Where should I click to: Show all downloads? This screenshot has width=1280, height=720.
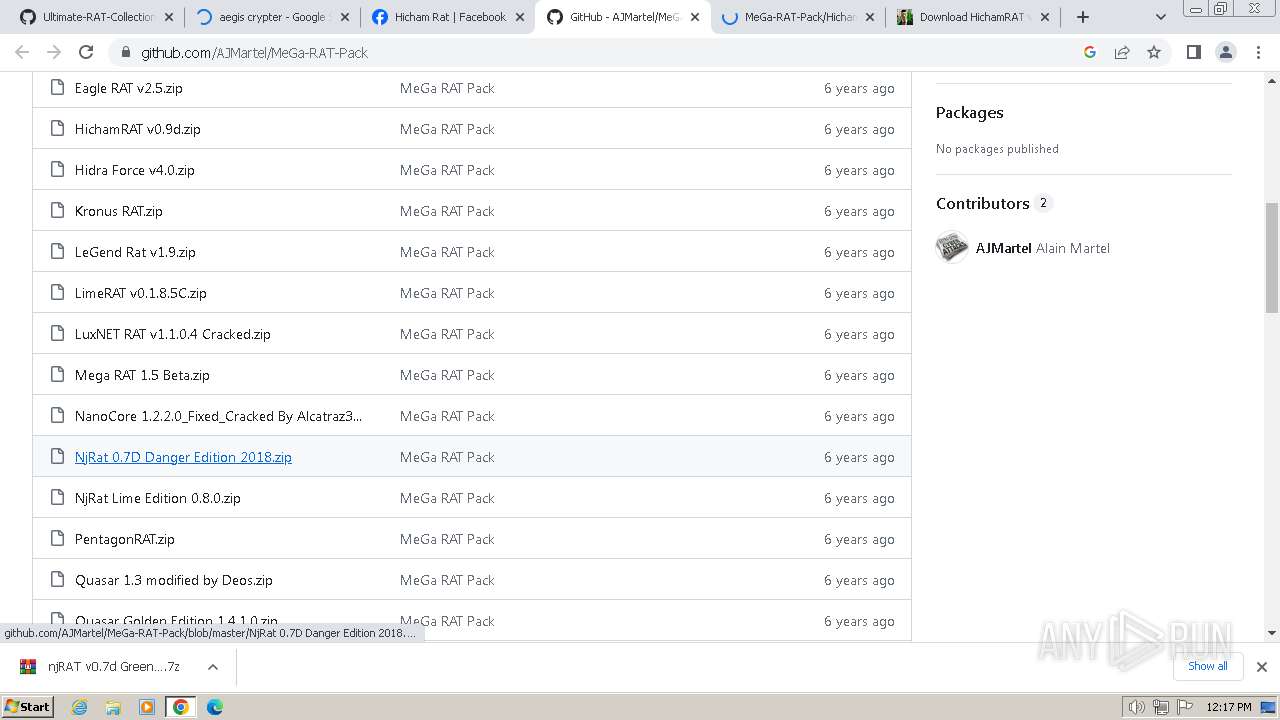tap(1208, 666)
